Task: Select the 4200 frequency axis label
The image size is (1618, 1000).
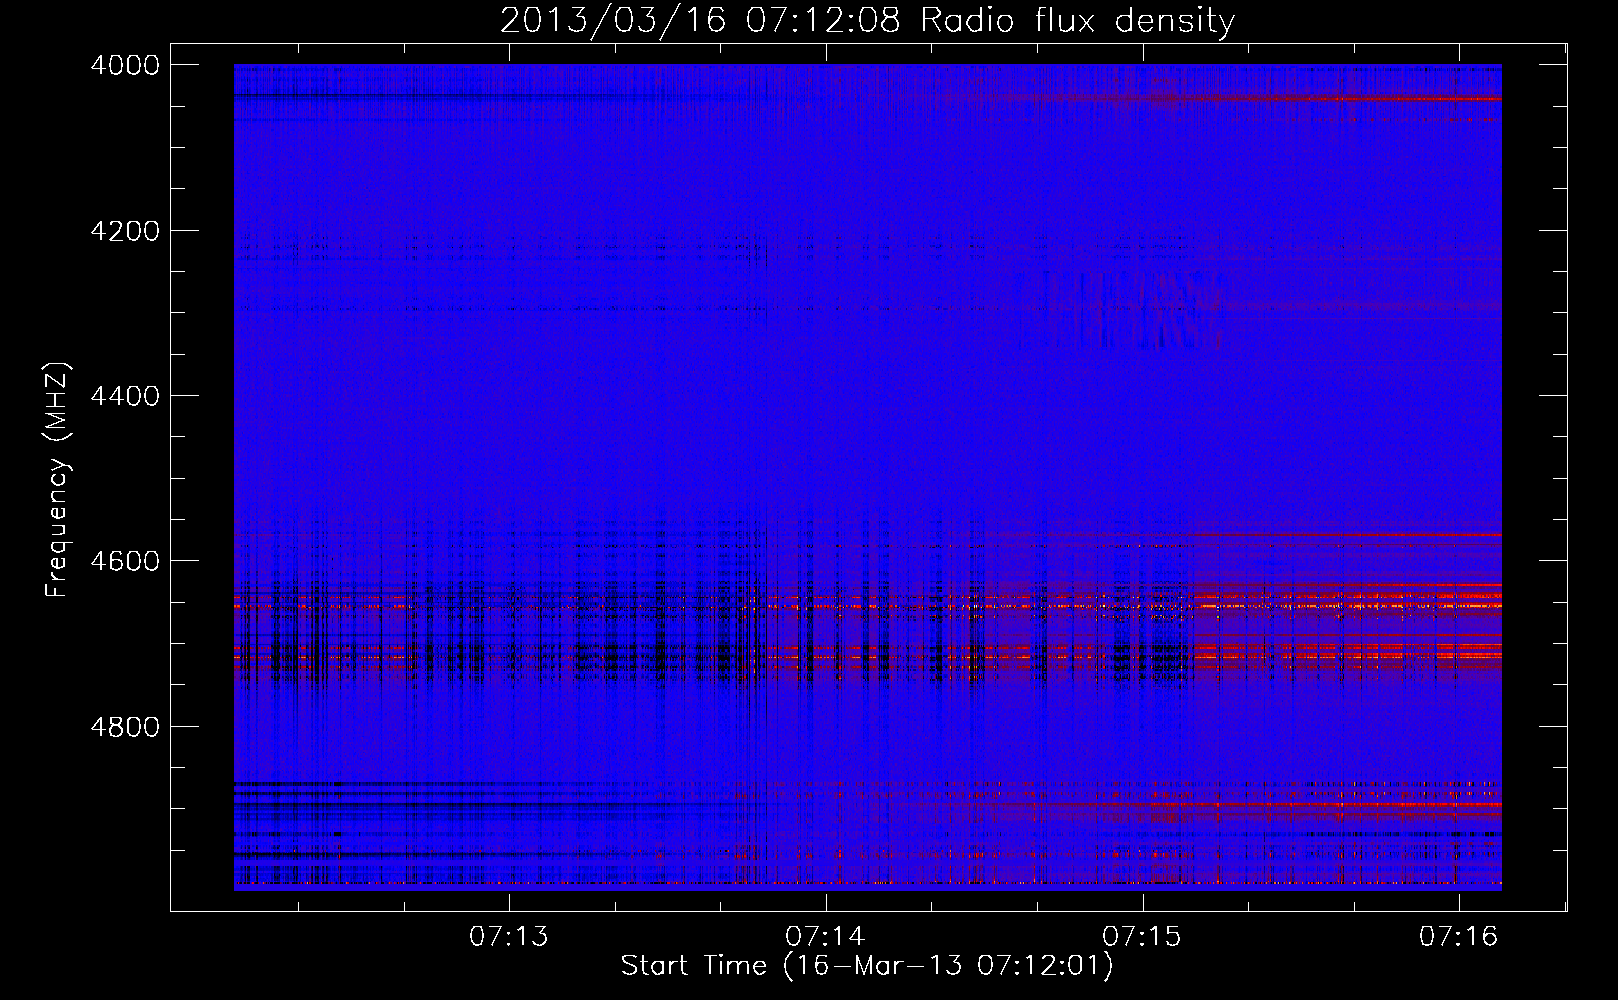Action: 124,231
